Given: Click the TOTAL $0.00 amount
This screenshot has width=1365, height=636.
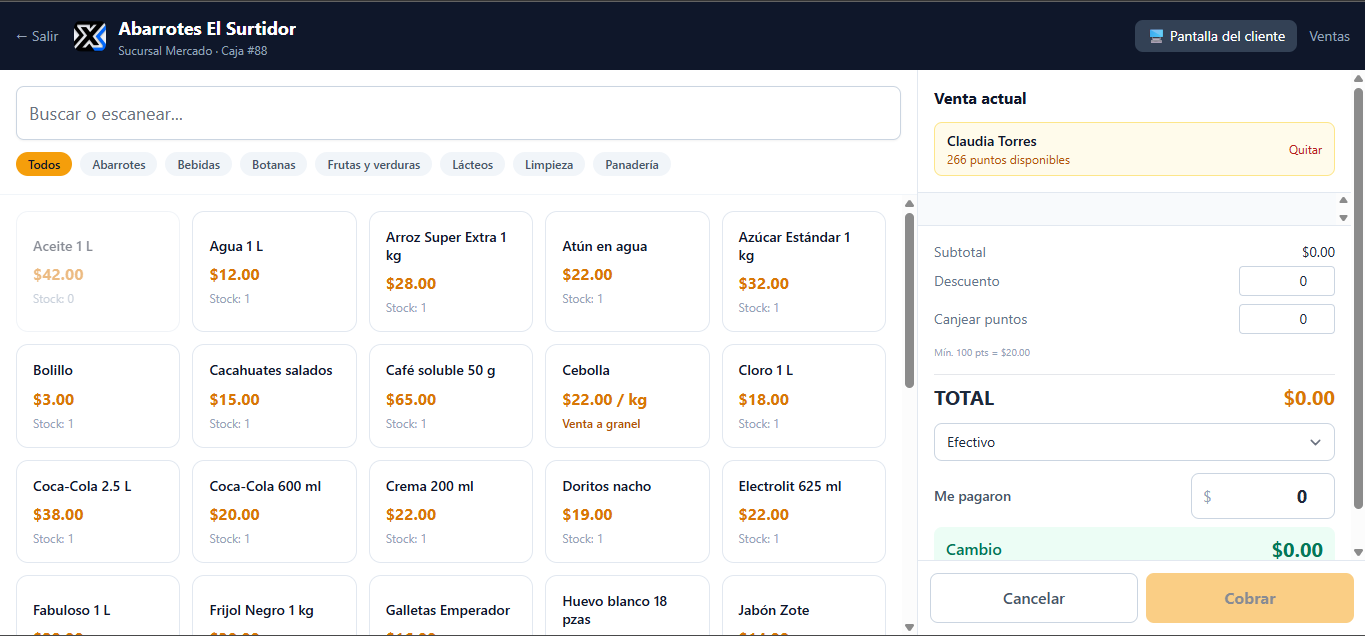Looking at the screenshot, I should click(x=1309, y=398).
